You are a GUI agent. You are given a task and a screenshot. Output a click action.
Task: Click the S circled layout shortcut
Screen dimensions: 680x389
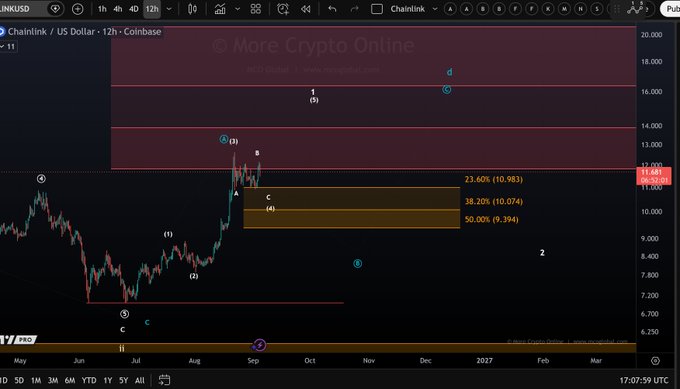597,9
